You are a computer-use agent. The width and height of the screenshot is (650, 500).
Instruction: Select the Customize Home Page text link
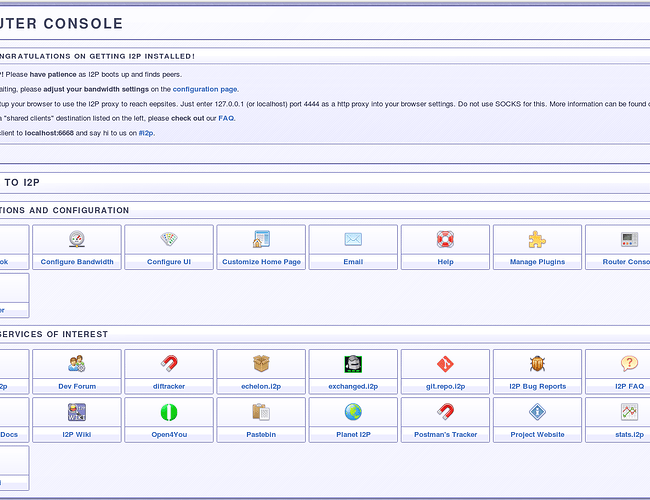(x=261, y=262)
